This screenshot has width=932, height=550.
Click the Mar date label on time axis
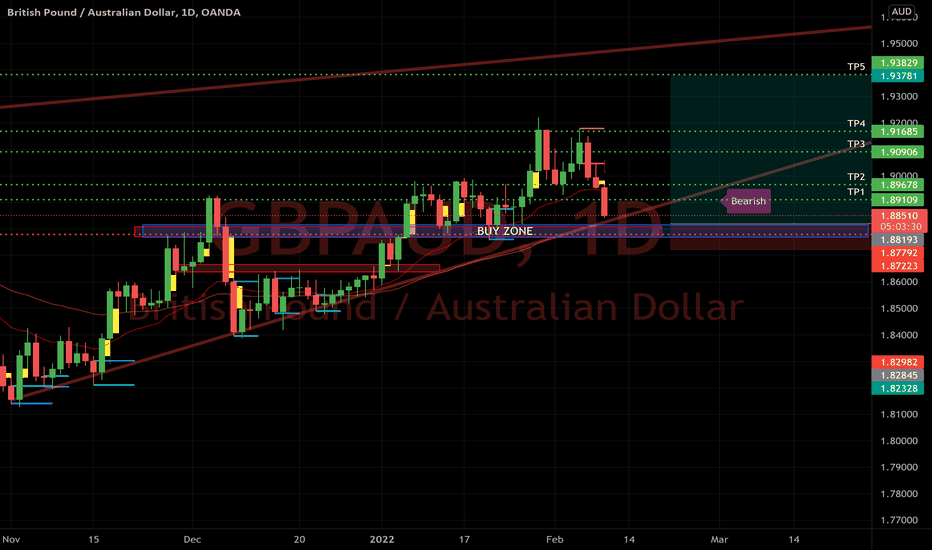pos(719,539)
